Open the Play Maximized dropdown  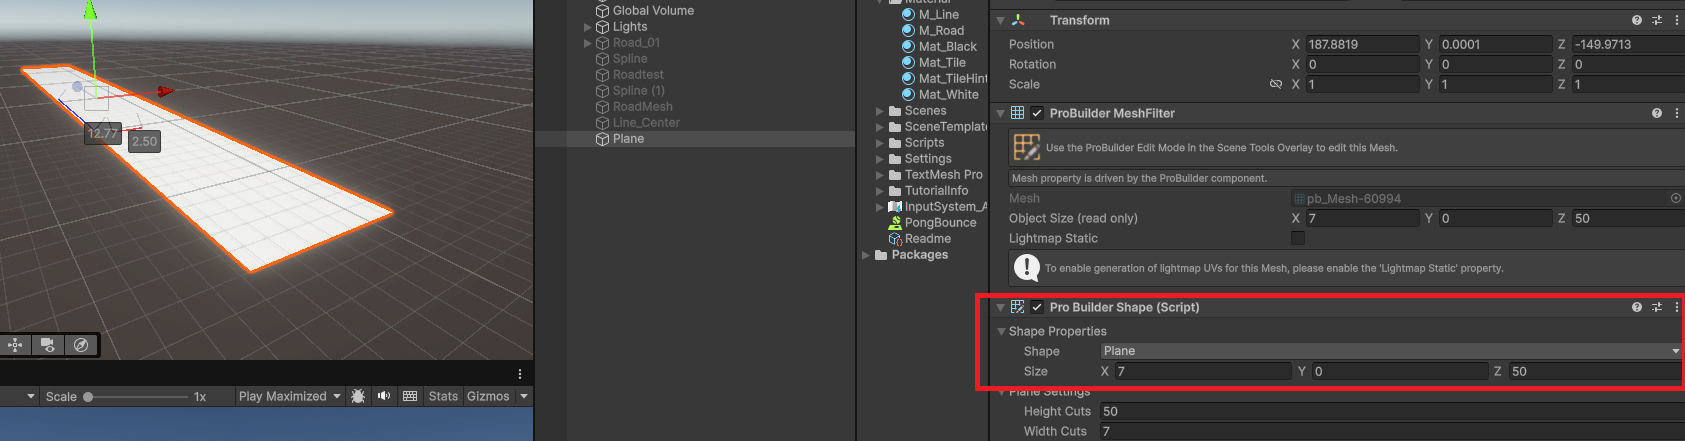tap(290, 396)
